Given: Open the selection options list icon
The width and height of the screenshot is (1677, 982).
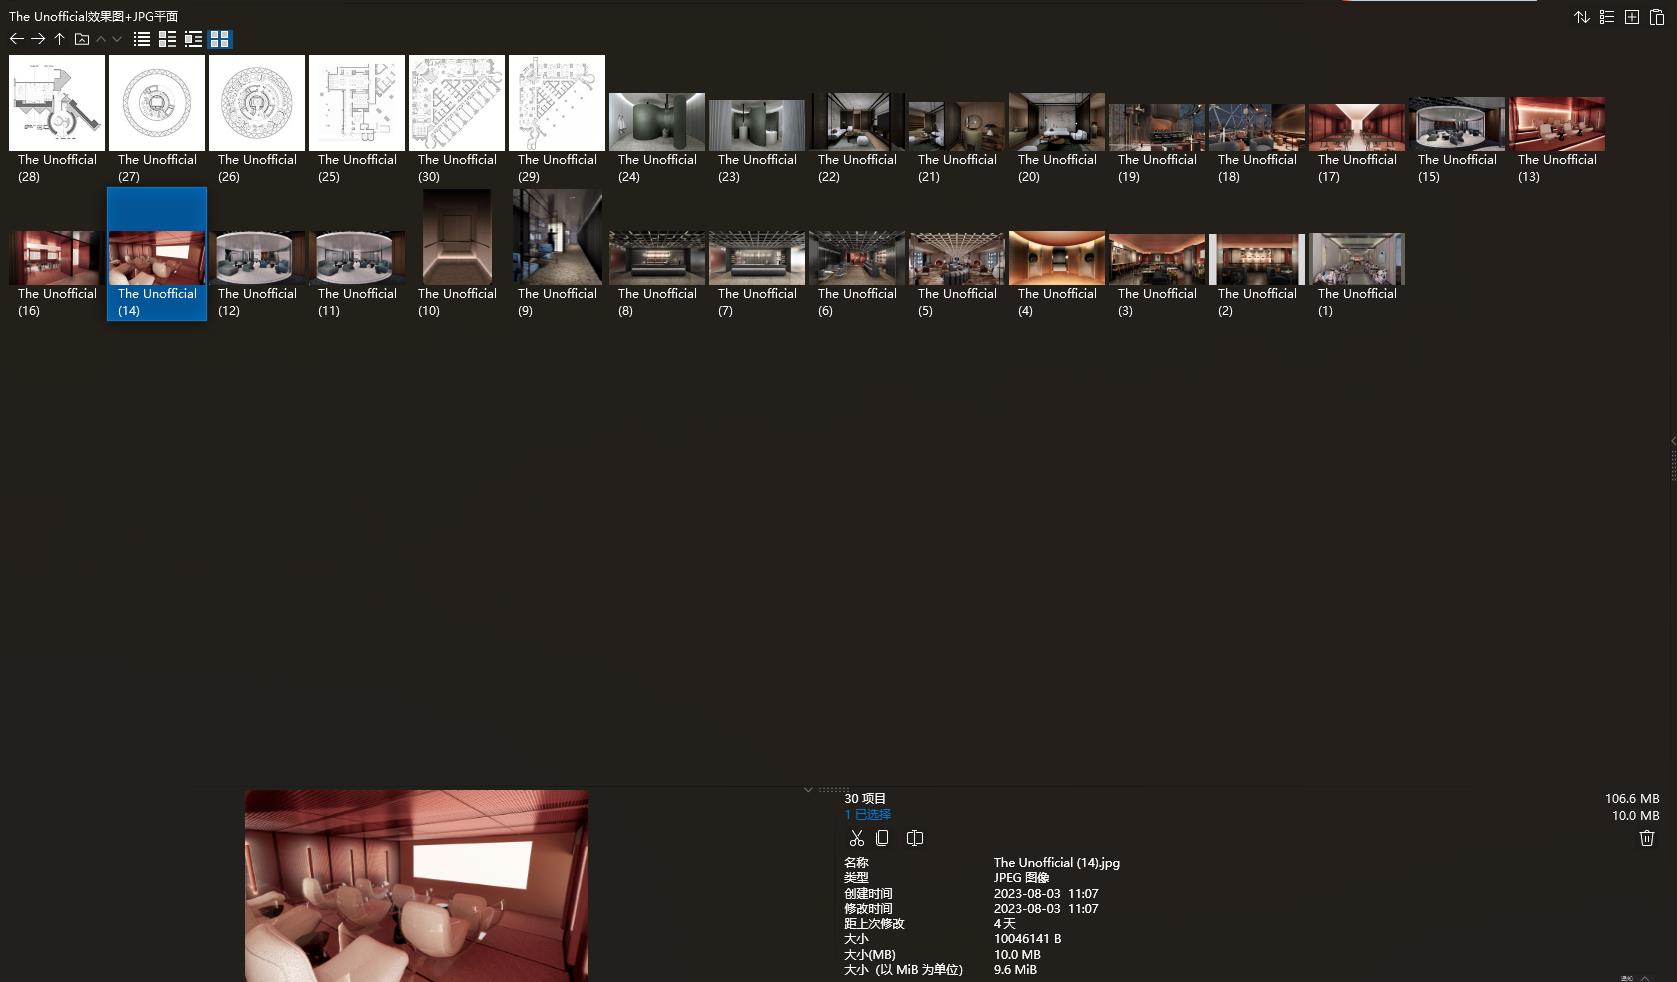Looking at the screenshot, I should click(x=1606, y=17).
